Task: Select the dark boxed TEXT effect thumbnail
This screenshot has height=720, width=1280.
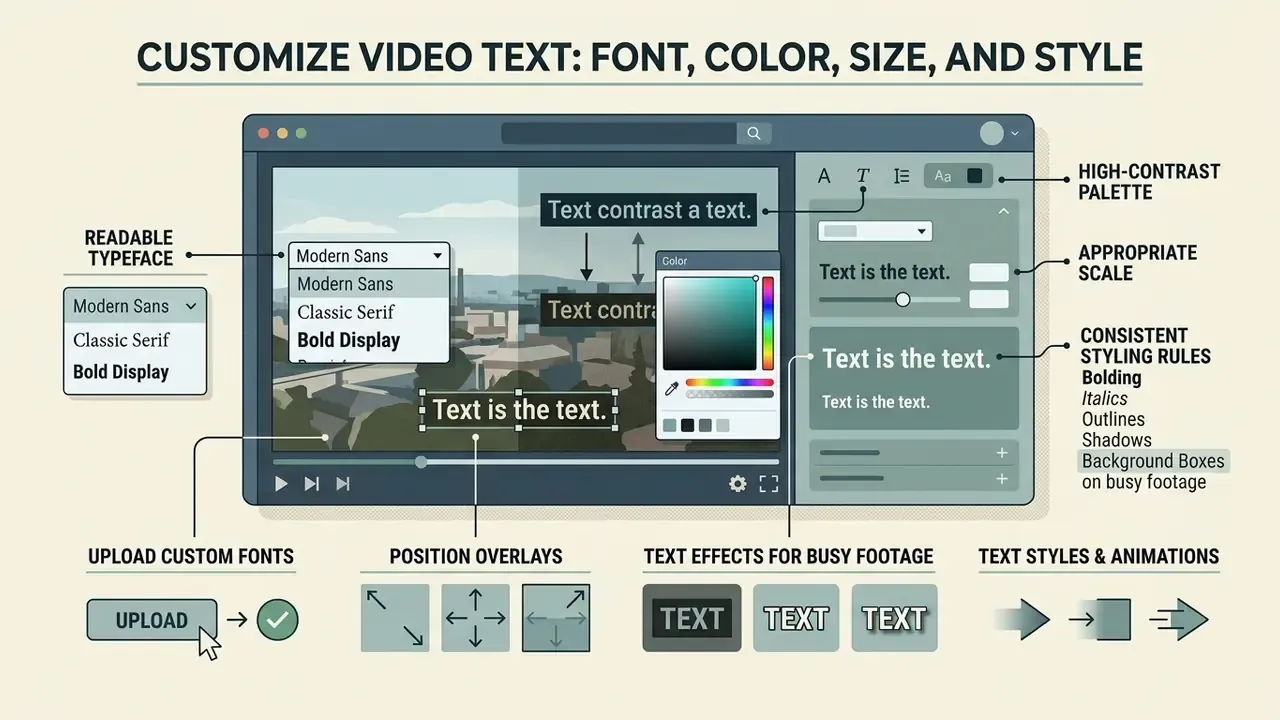Action: click(692, 618)
